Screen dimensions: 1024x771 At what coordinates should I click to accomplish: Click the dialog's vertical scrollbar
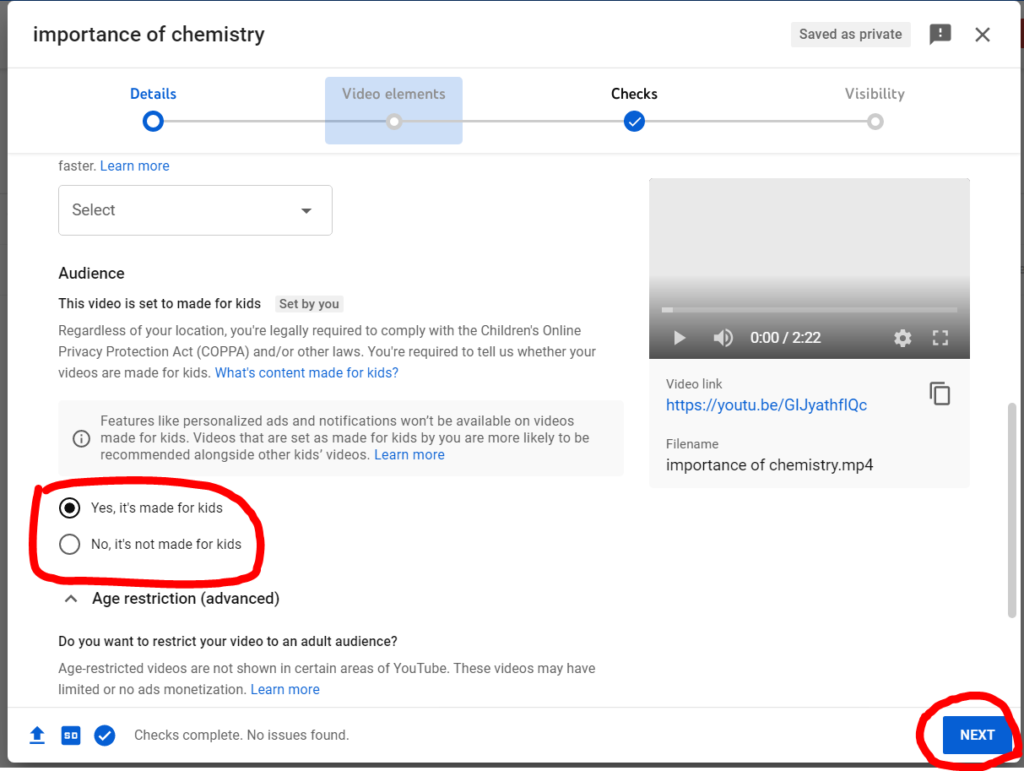click(1012, 509)
